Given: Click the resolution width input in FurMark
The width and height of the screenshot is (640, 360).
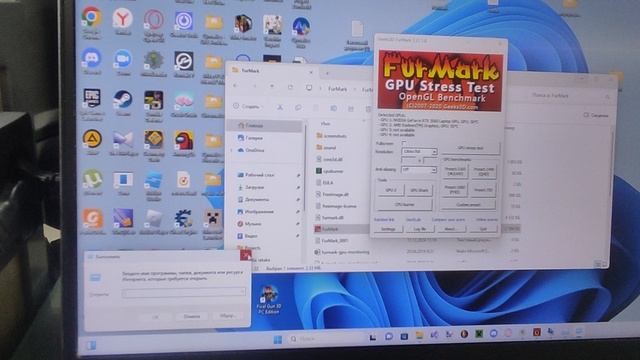Looking at the screenshot, I should [409, 160].
